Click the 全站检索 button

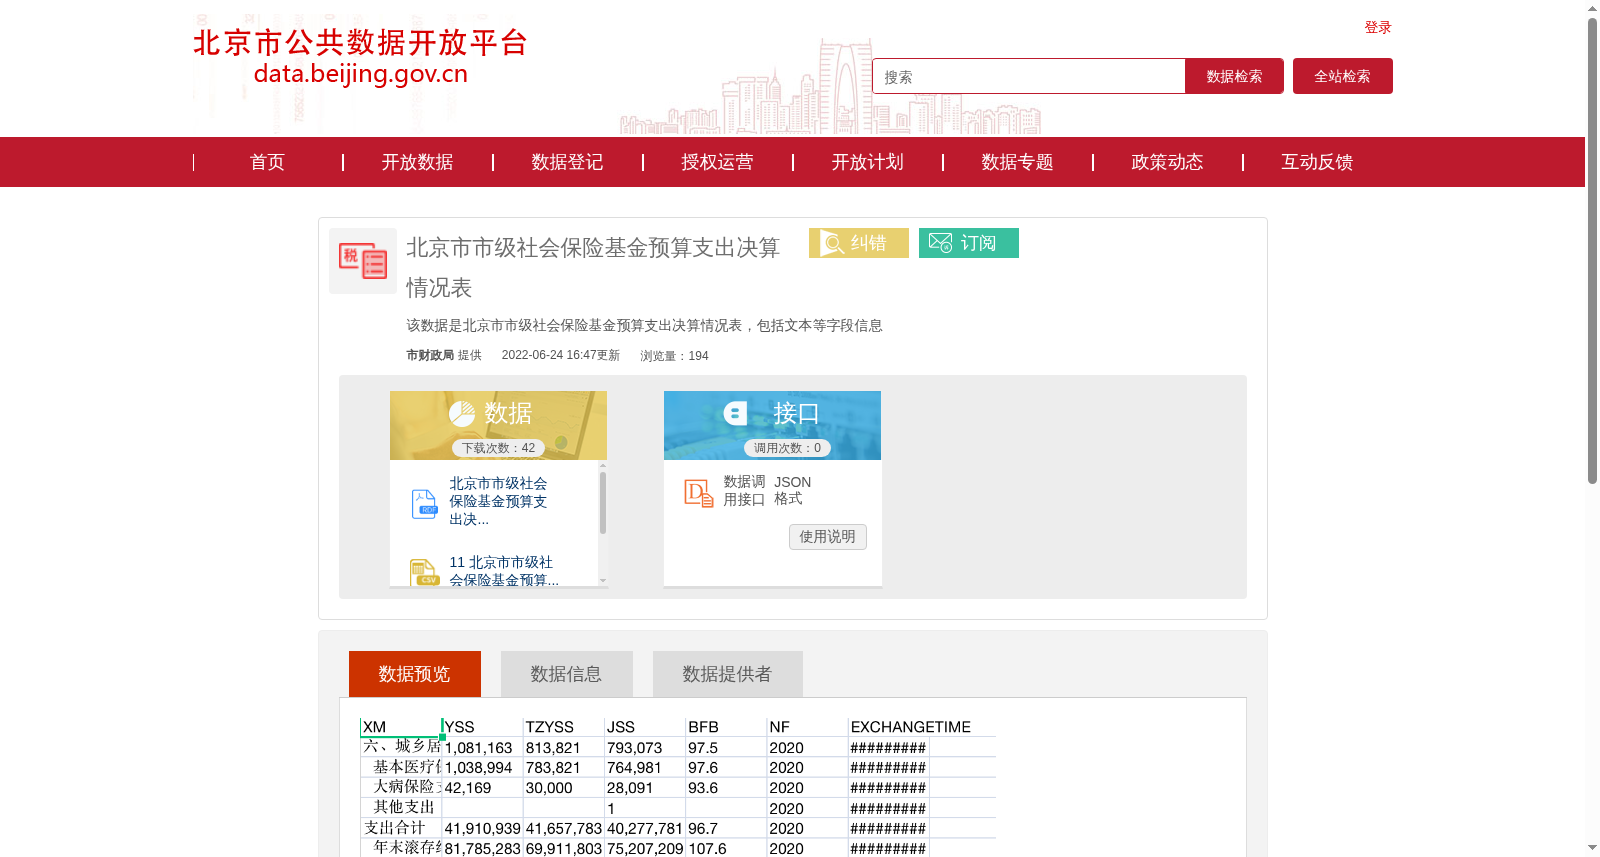coord(1343,76)
